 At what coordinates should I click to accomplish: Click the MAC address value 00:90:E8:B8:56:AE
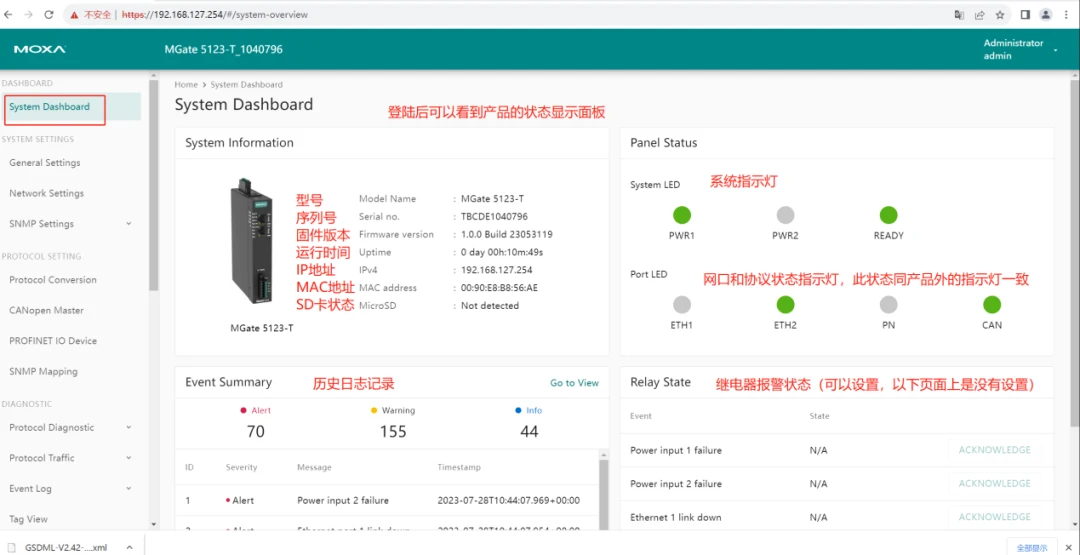click(499, 288)
